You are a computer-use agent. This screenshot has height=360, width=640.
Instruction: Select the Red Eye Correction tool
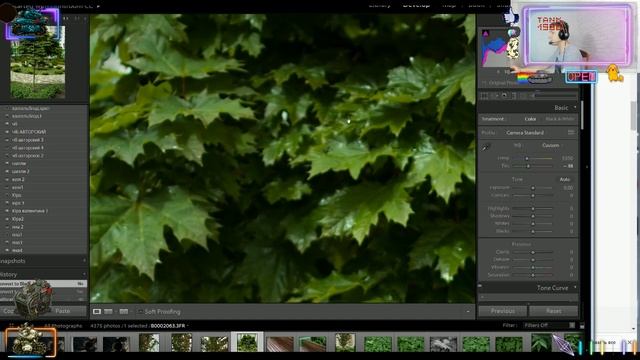[x=504, y=96]
